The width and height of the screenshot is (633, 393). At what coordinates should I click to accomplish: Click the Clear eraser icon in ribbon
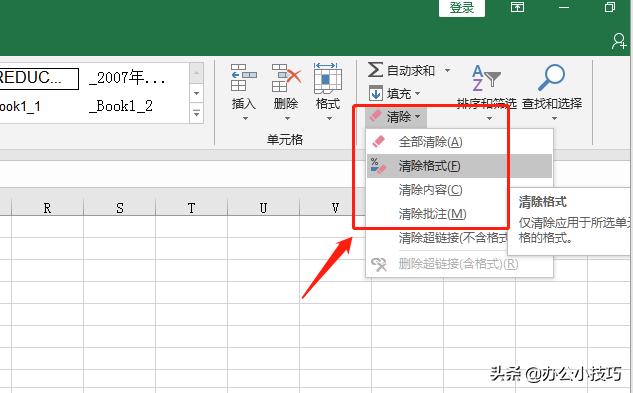click(x=376, y=116)
